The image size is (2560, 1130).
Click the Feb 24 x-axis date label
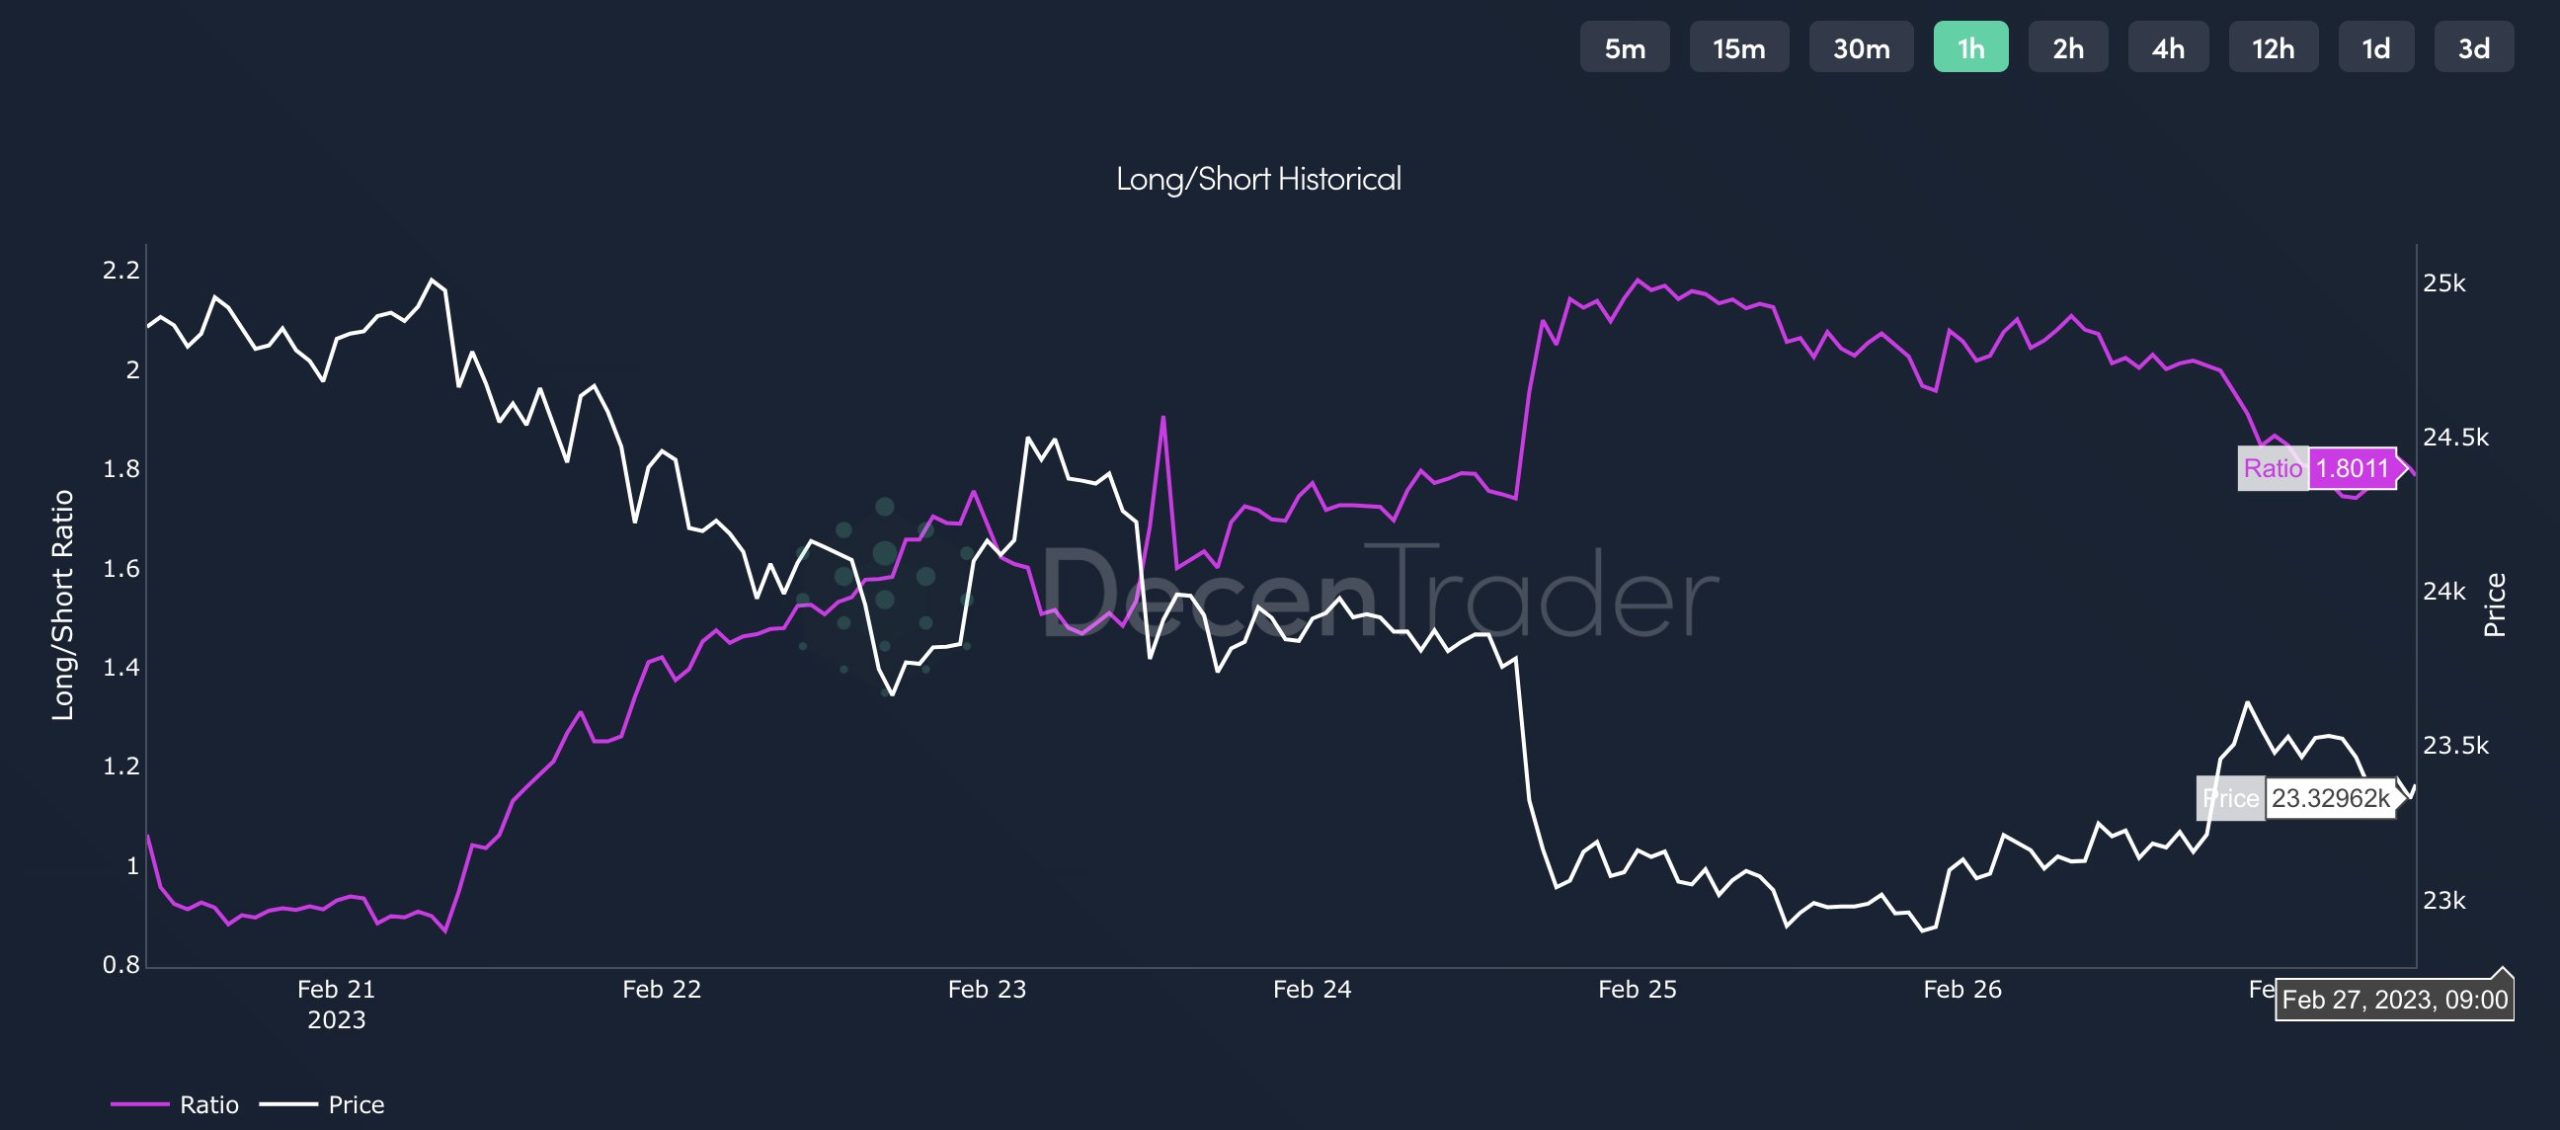1312,989
